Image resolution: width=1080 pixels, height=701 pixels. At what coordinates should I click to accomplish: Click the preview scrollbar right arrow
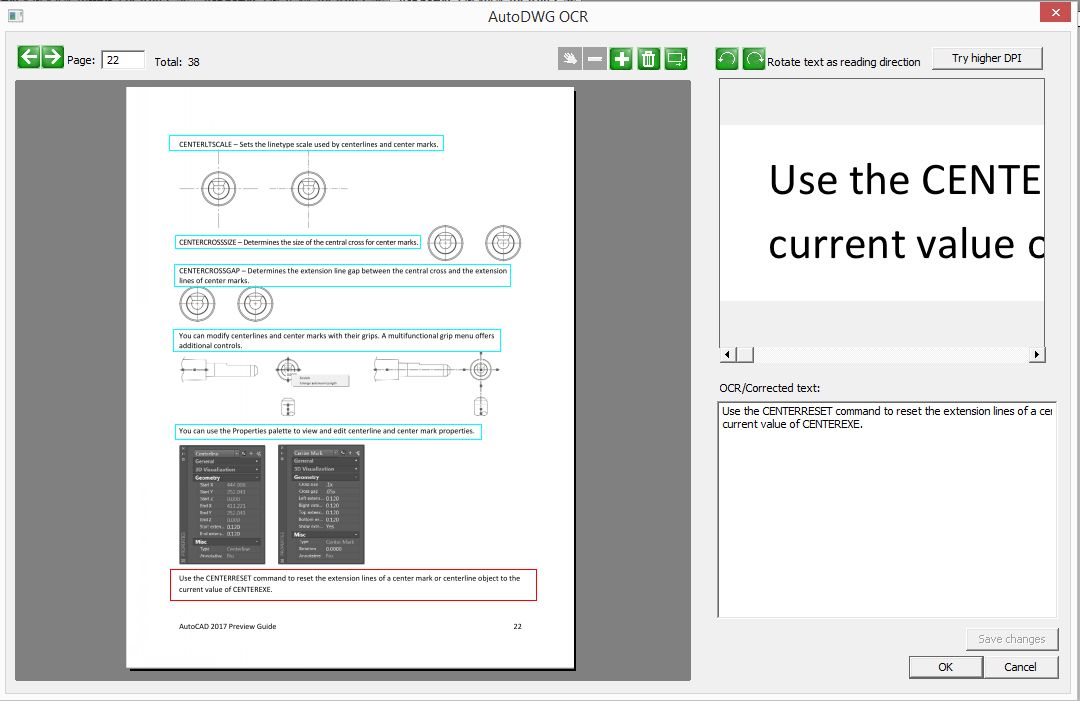point(1038,354)
